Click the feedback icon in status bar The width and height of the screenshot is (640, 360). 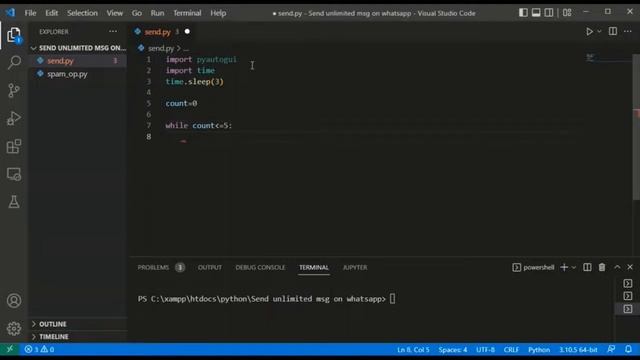coord(611,349)
